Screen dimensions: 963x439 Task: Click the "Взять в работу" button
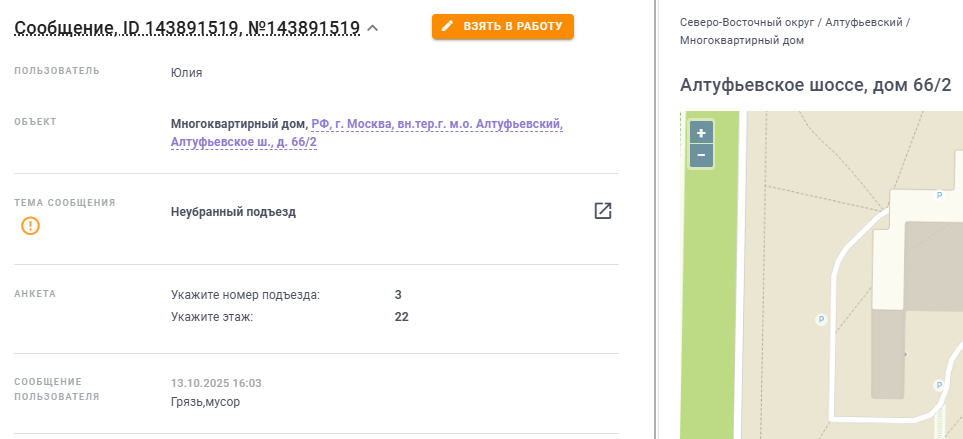502,26
